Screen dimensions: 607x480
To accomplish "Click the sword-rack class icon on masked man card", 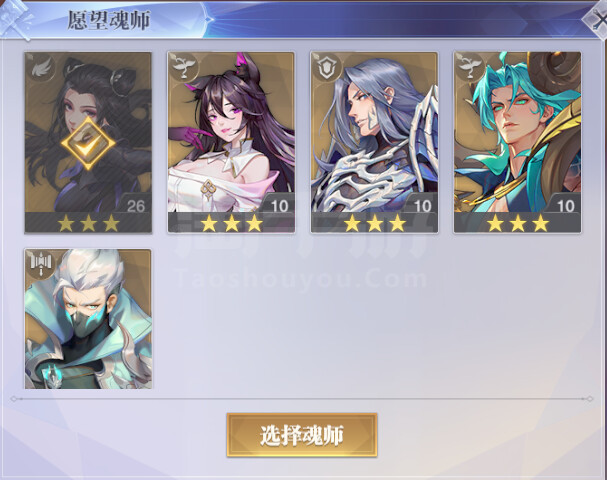I will coord(41,264).
